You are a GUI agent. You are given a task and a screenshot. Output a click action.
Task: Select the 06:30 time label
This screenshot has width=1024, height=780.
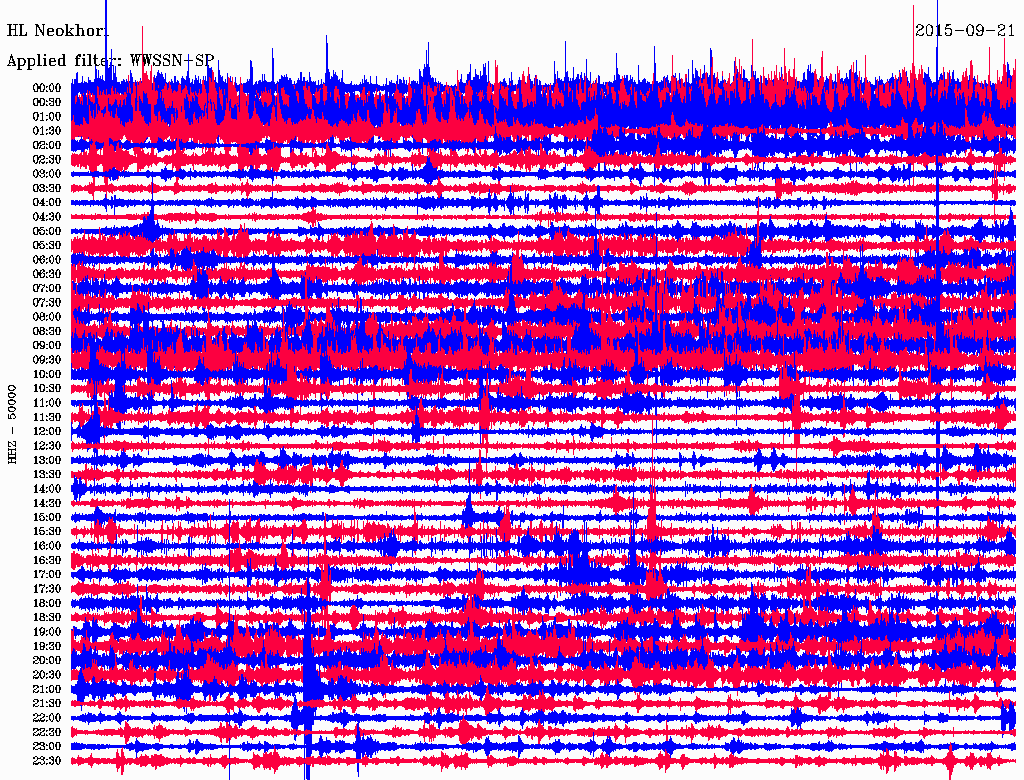(47, 274)
